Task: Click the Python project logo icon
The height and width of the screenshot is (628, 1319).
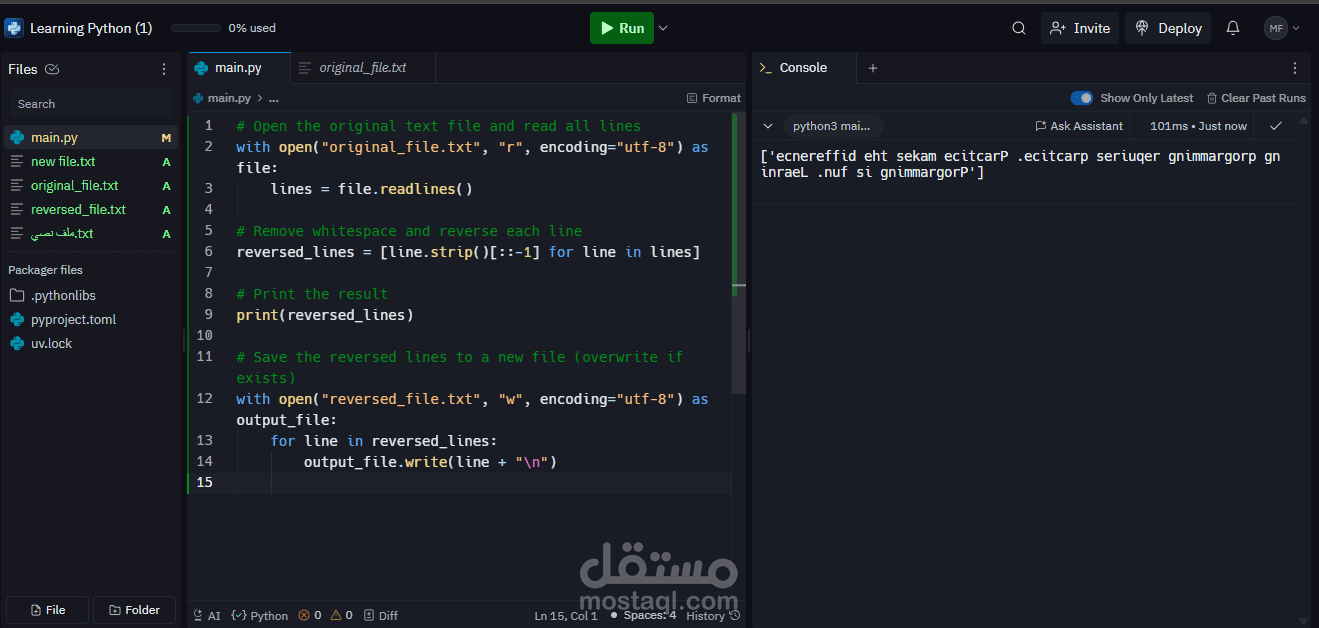Action: (x=14, y=28)
